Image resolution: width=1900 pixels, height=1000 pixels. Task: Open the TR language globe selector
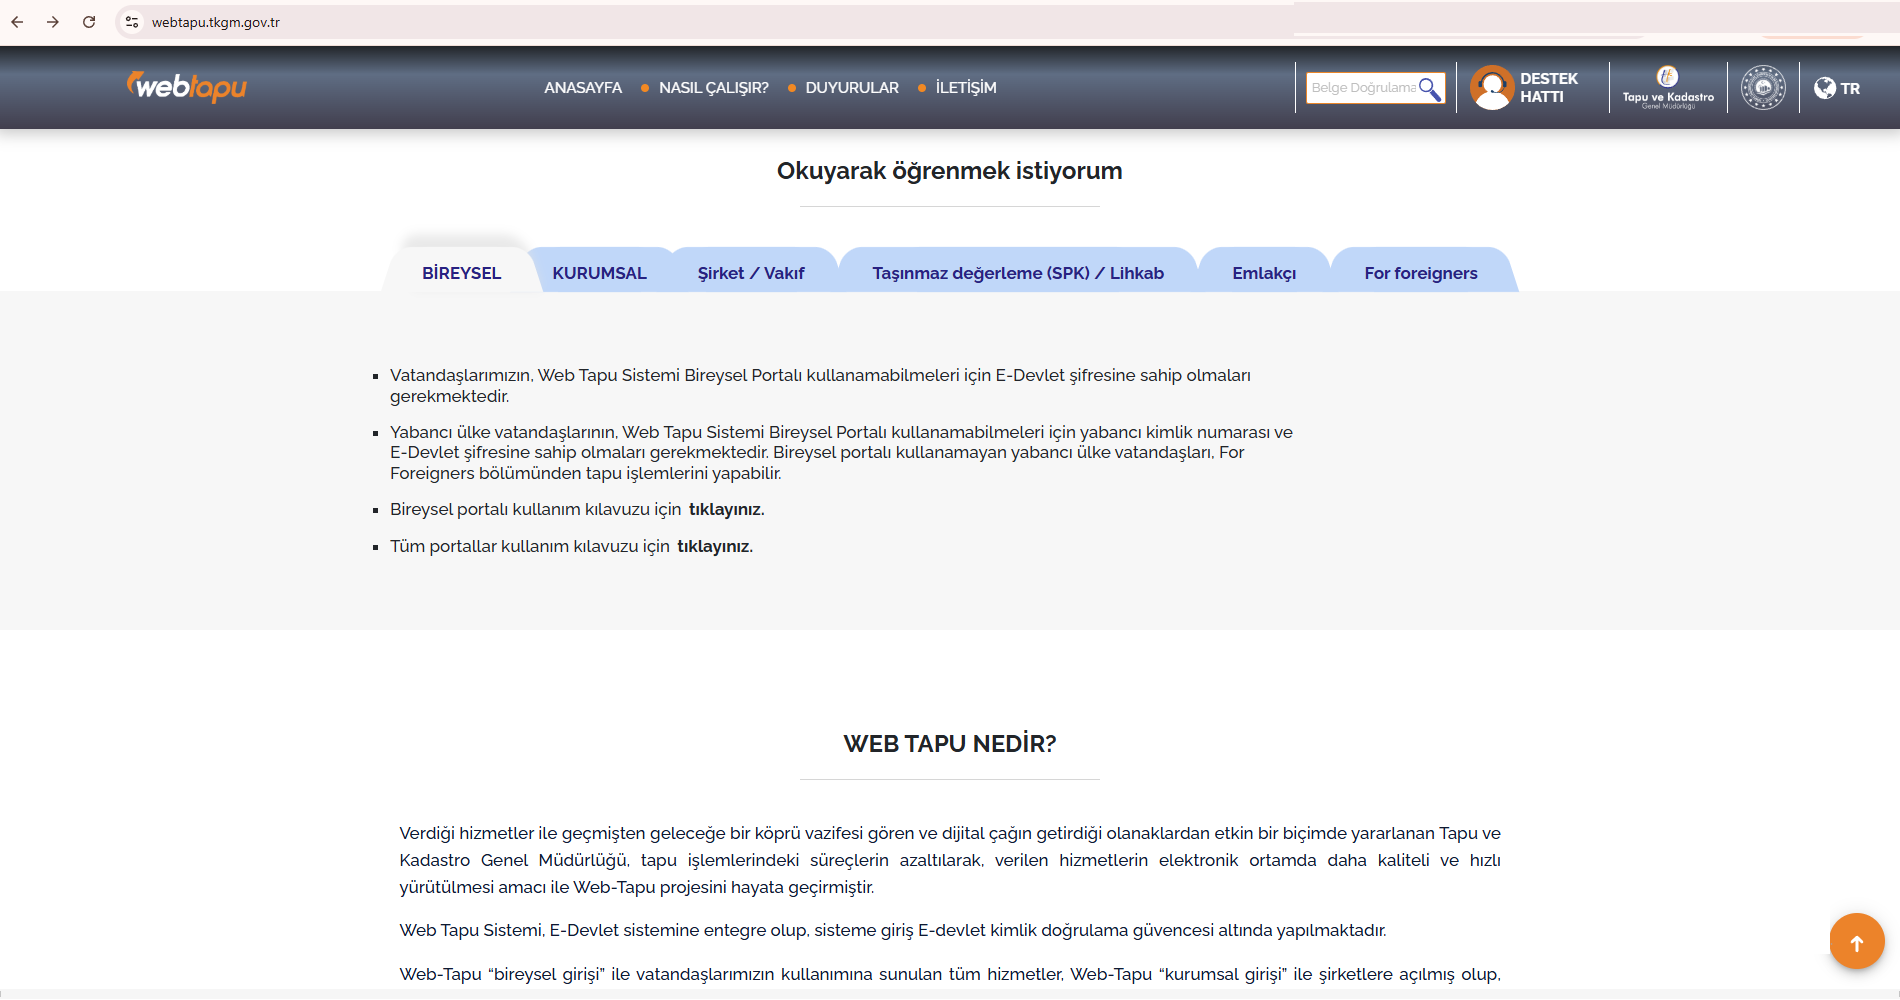point(1825,88)
